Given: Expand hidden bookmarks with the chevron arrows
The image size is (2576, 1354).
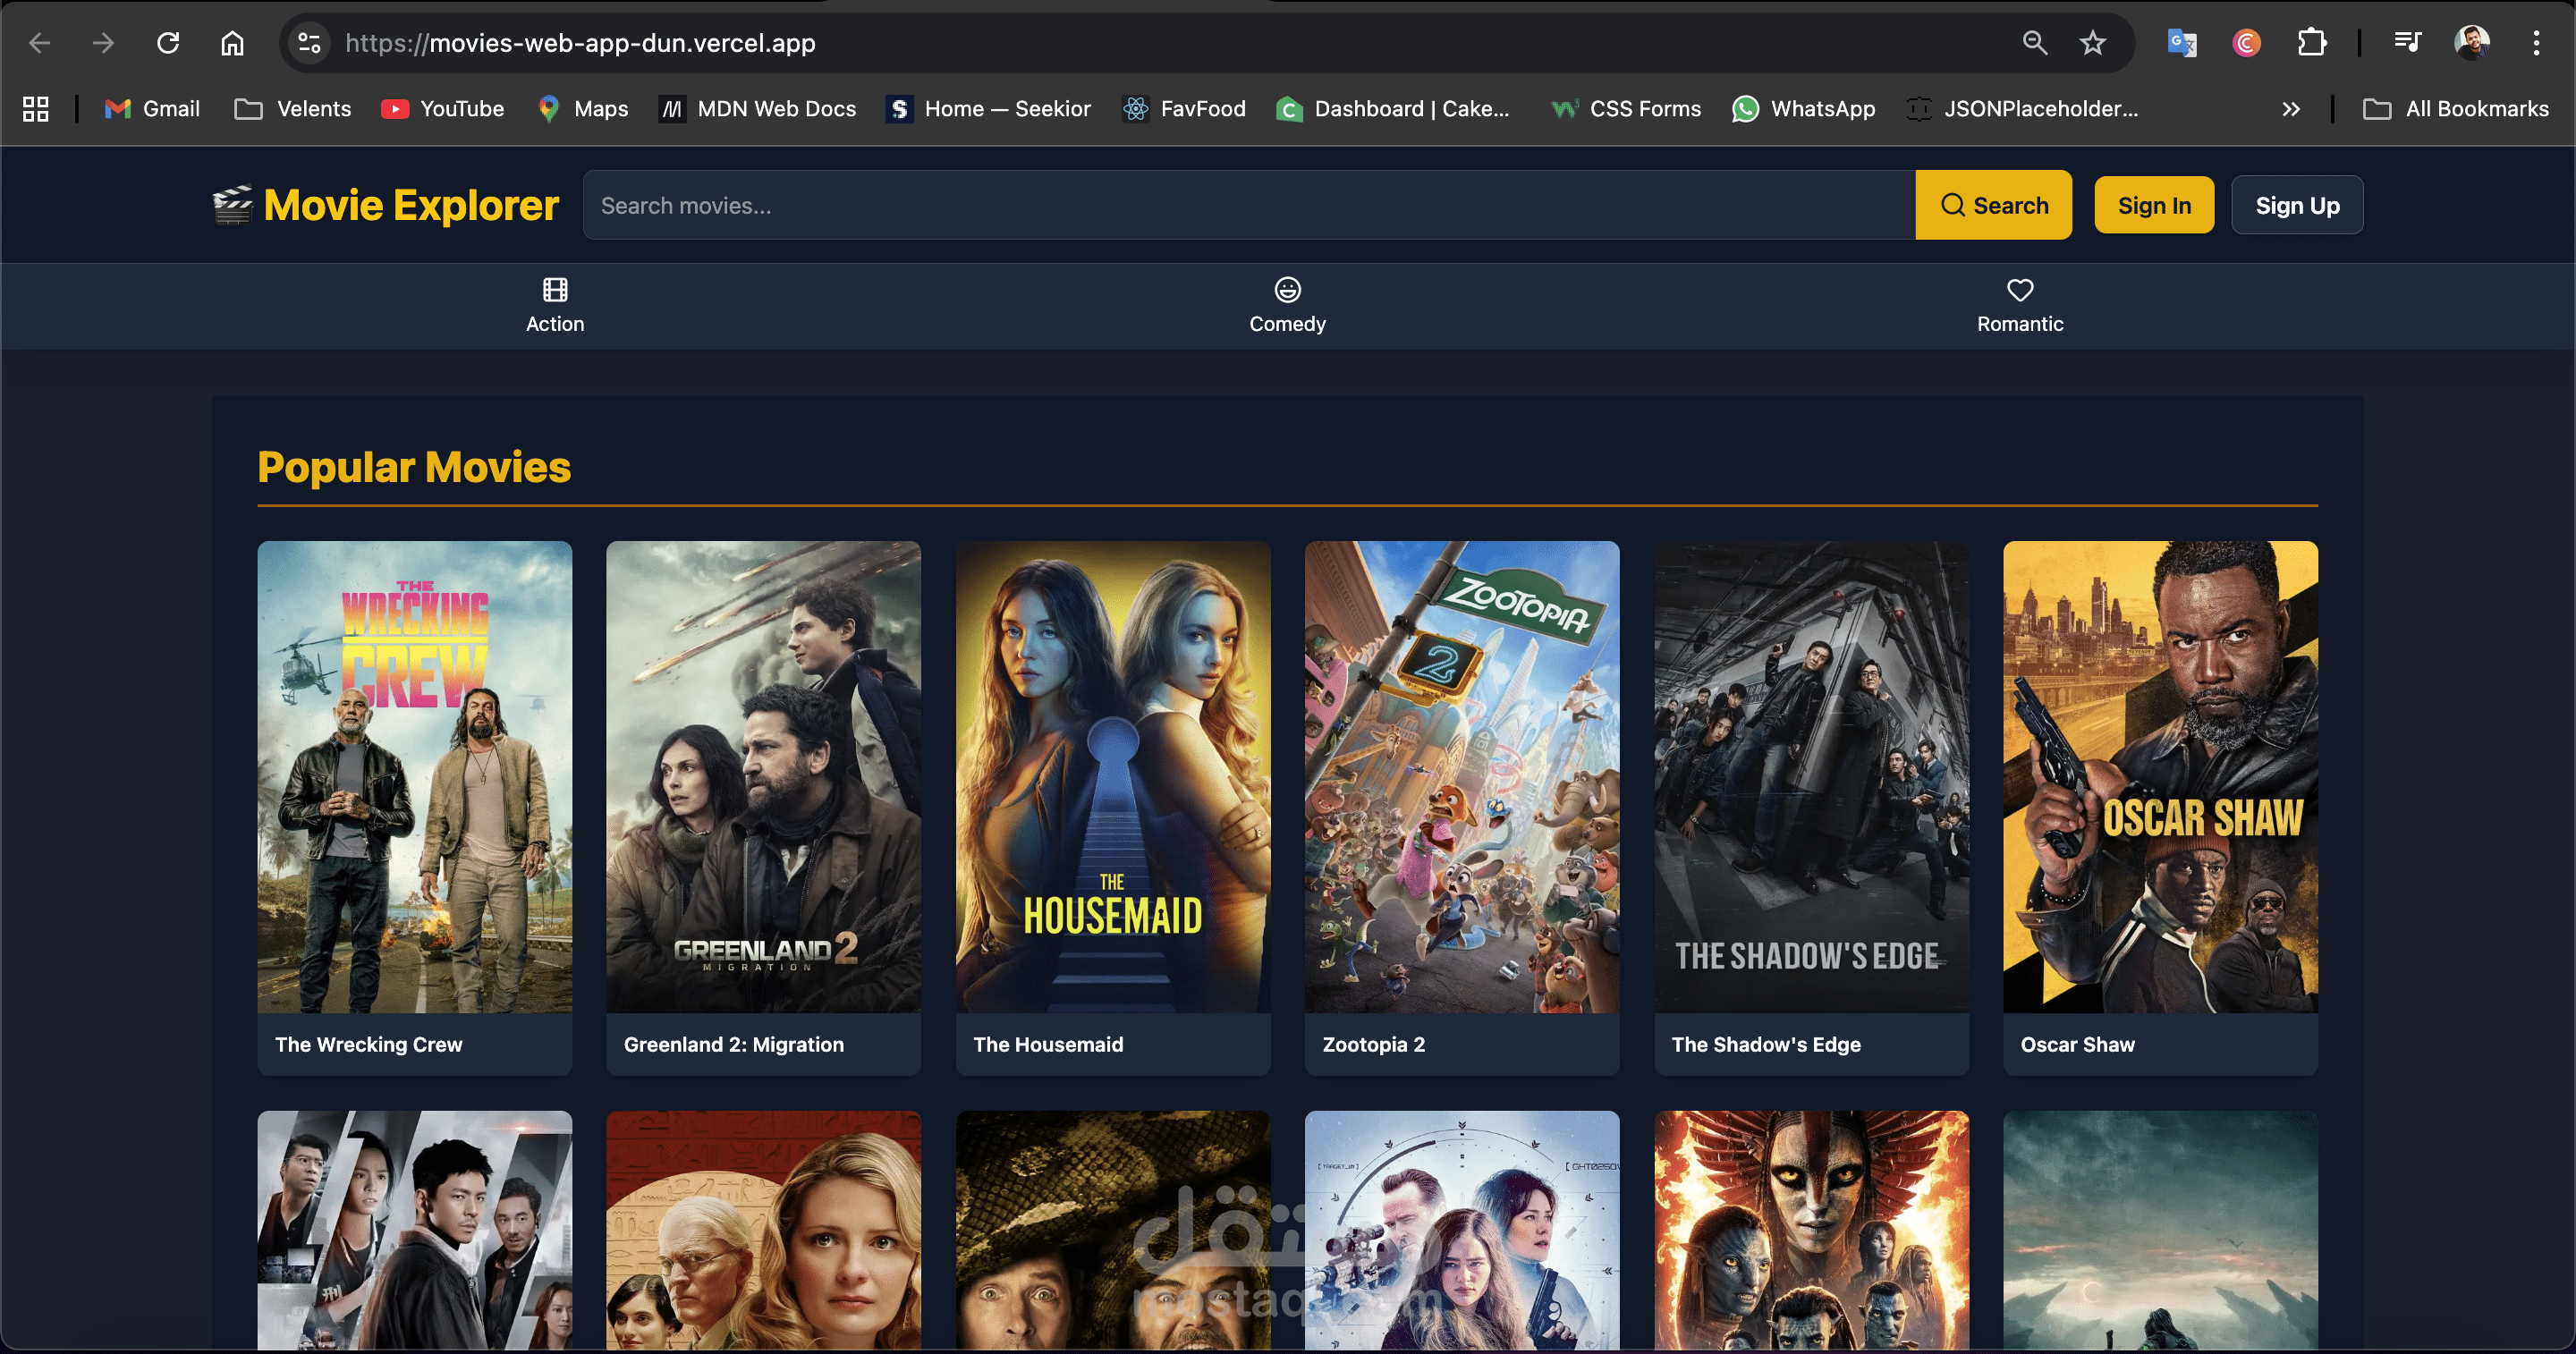Looking at the screenshot, I should click(2290, 109).
